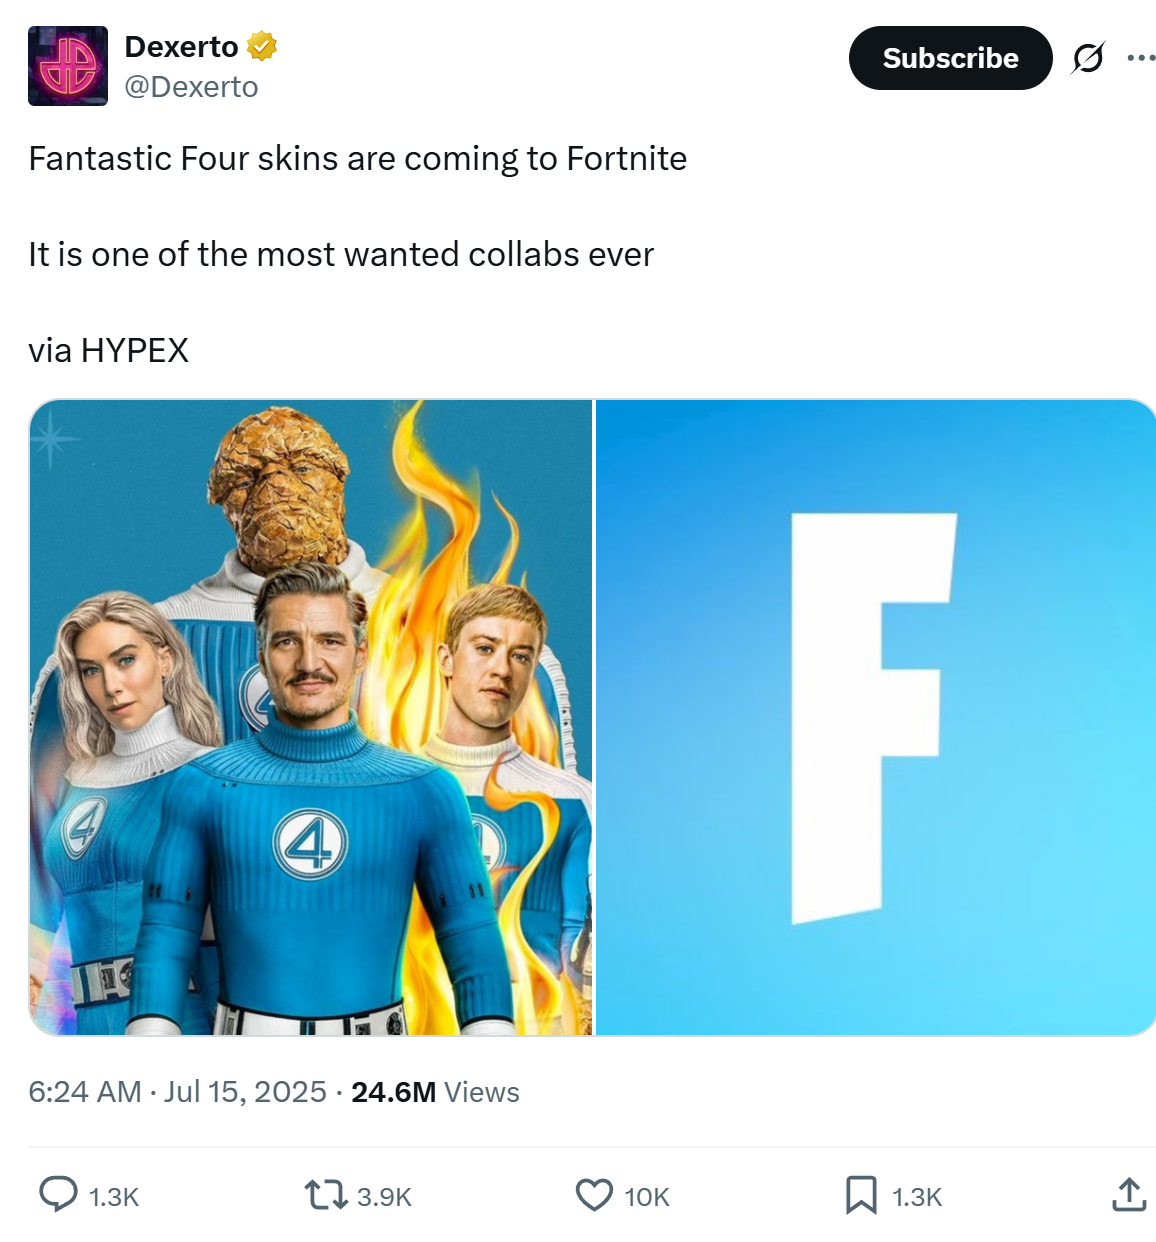Open the Grok slash-circle icon
Image resolution: width=1156 pixels, height=1242 pixels.
point(1088,58)
